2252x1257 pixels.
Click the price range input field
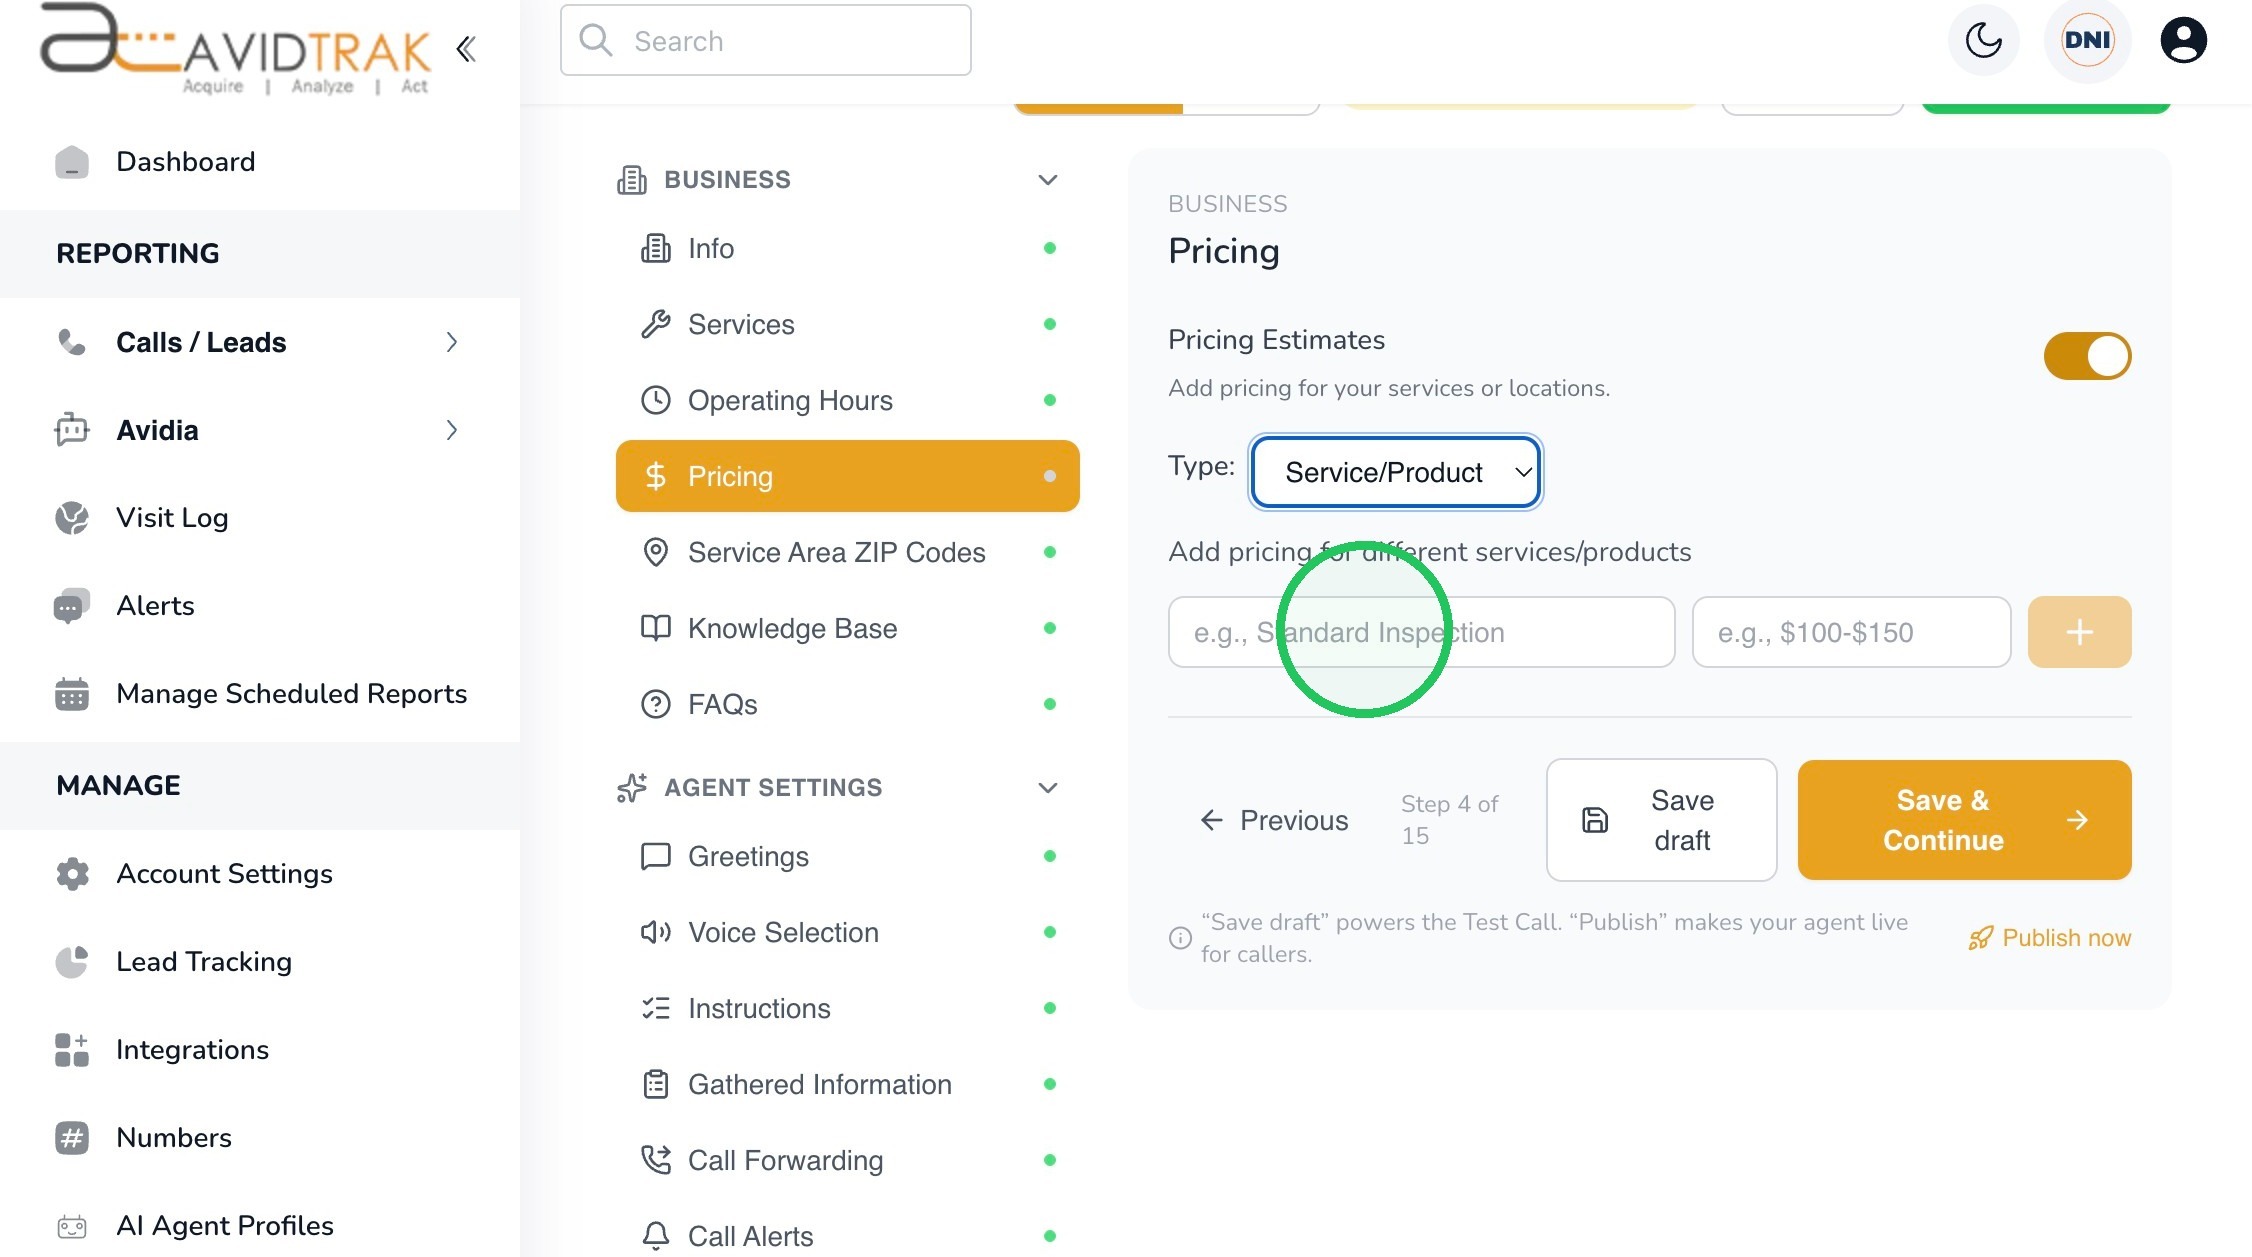coord(1851,632)
